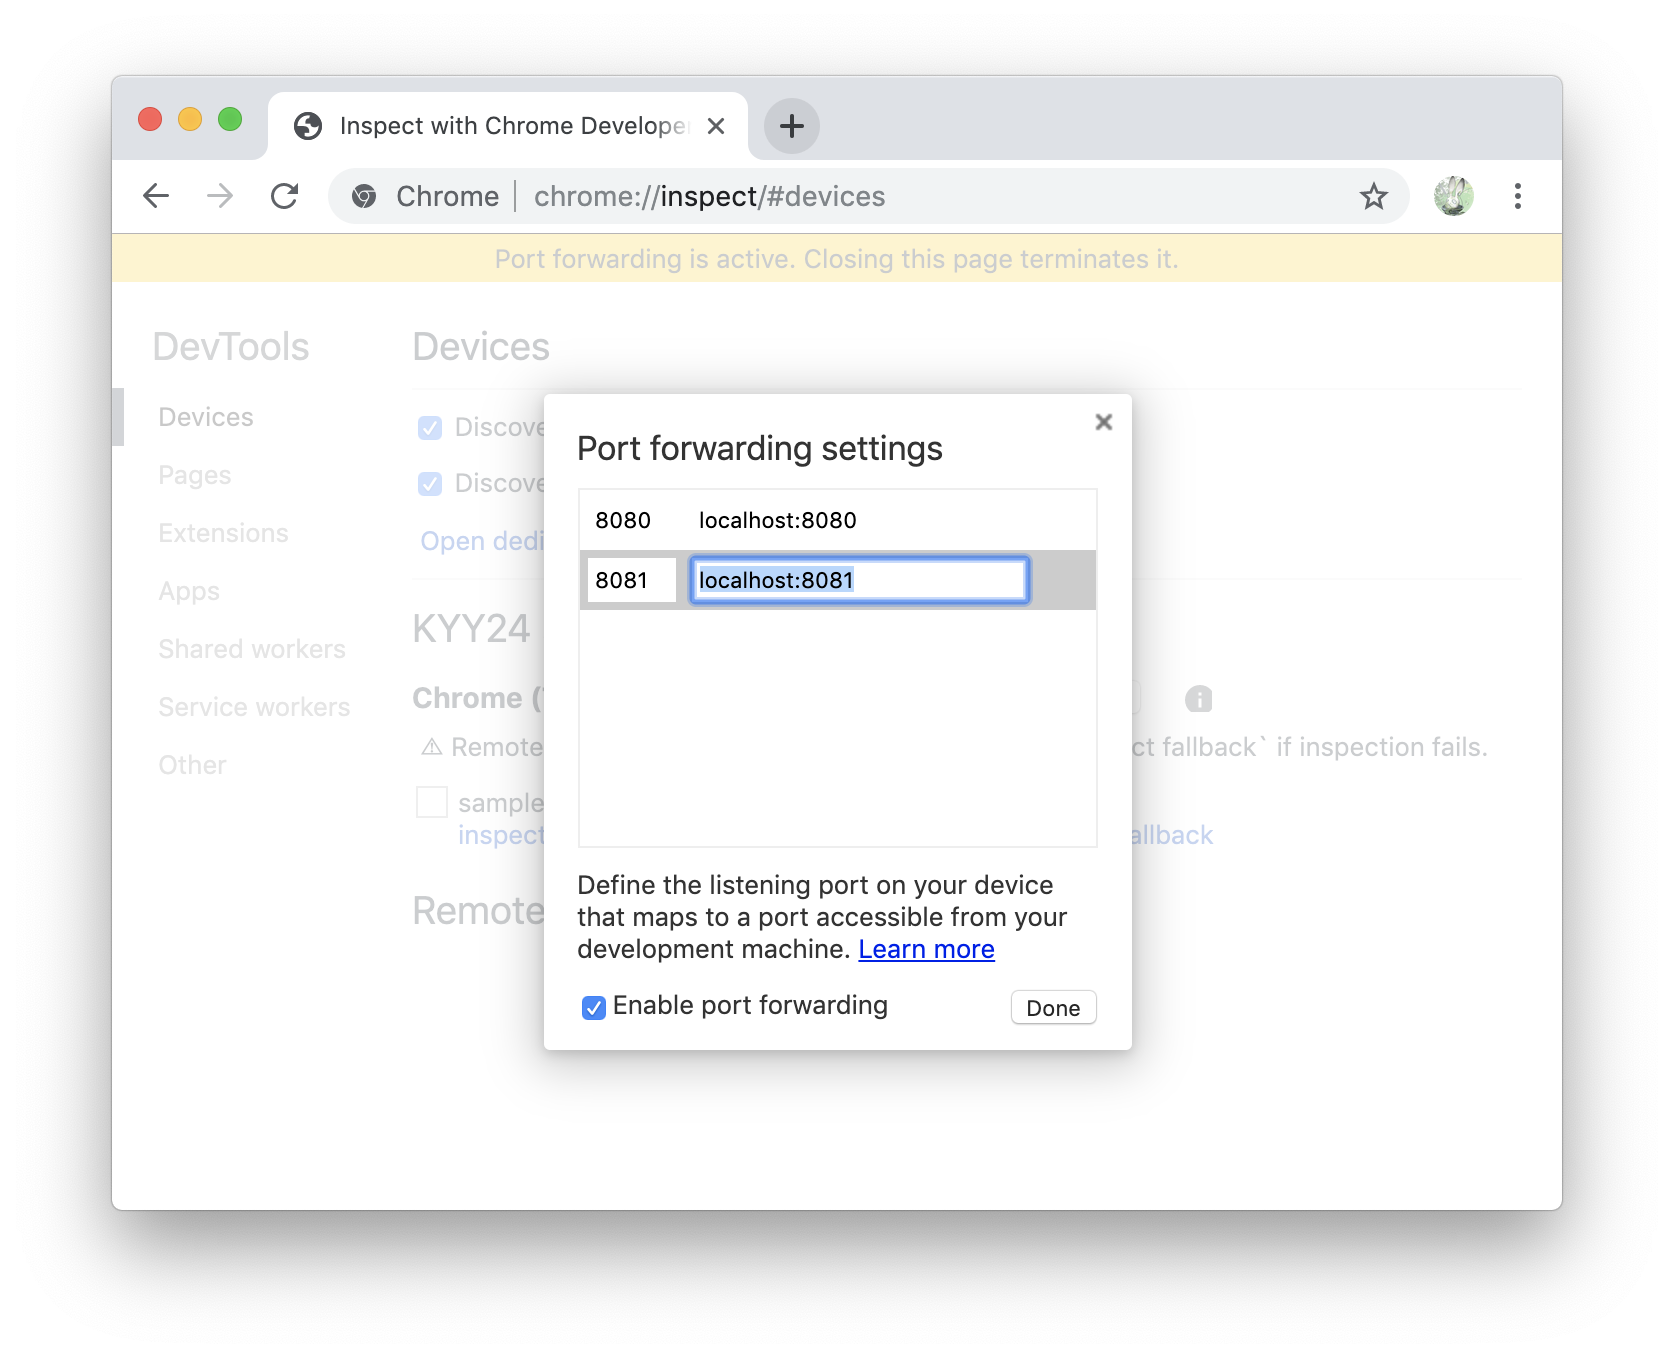Click the address bar URL
Image resolution: width=1674 pixels, height=1358 pixels.
click(x=708, y=196)
